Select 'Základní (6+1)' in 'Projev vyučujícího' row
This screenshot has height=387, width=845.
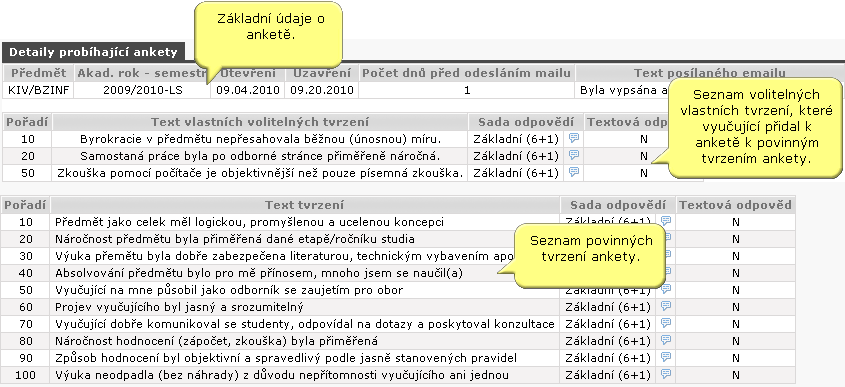(608, 307)
